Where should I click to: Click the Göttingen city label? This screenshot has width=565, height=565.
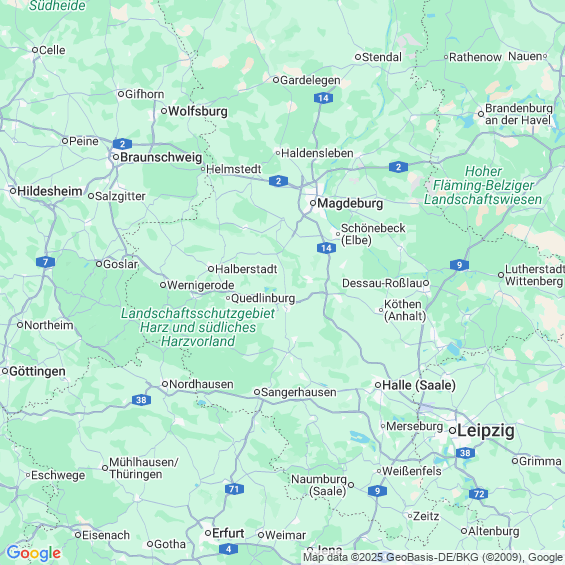click(x=37, y=371)
